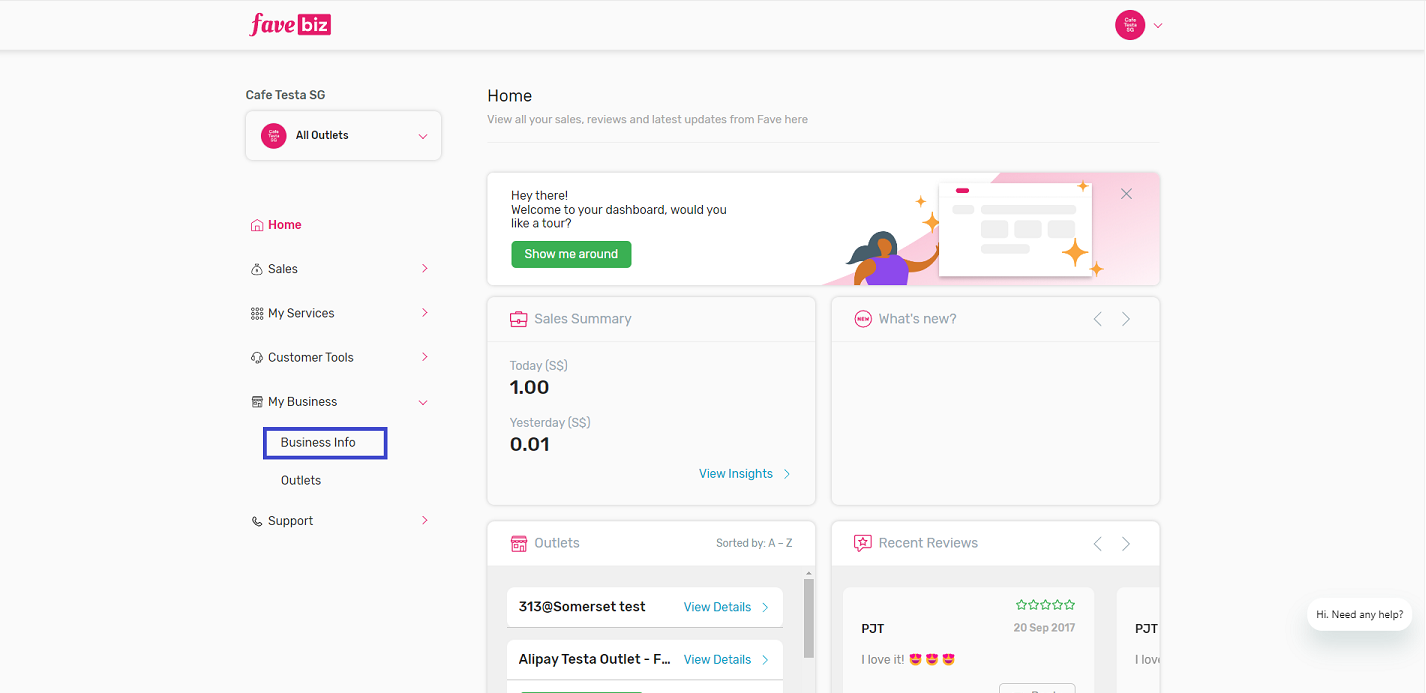Open the Cafe Testa SG account avatar

tap(1129, 25)
